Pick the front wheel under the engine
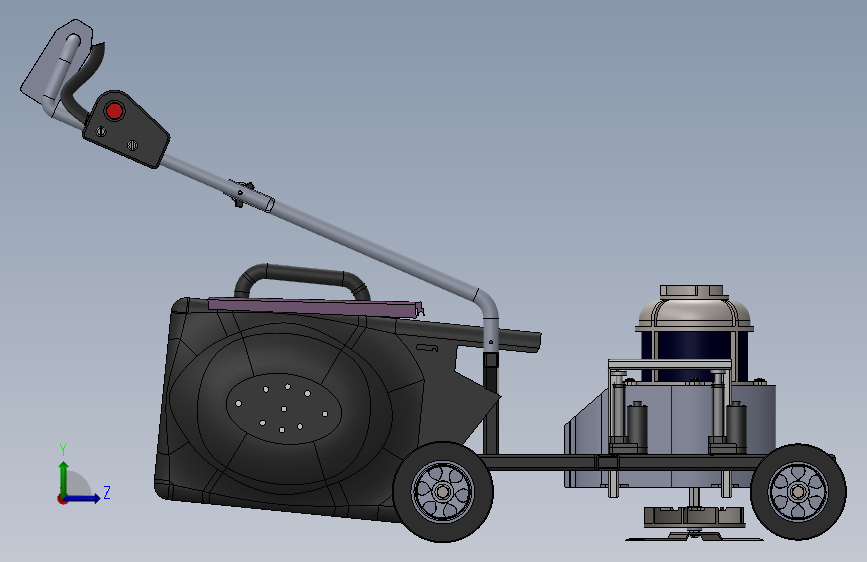Viewport: 867px width, 562px height. pos(798,491)
